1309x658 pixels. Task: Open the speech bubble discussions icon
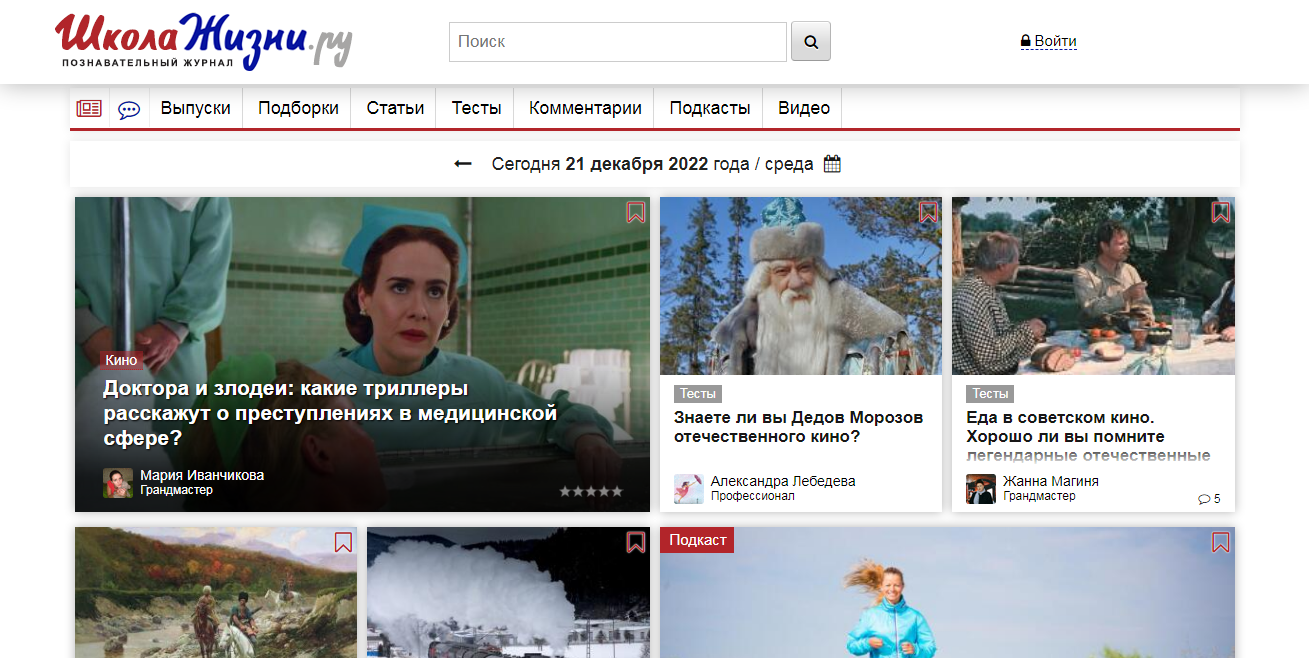point(129,109)
